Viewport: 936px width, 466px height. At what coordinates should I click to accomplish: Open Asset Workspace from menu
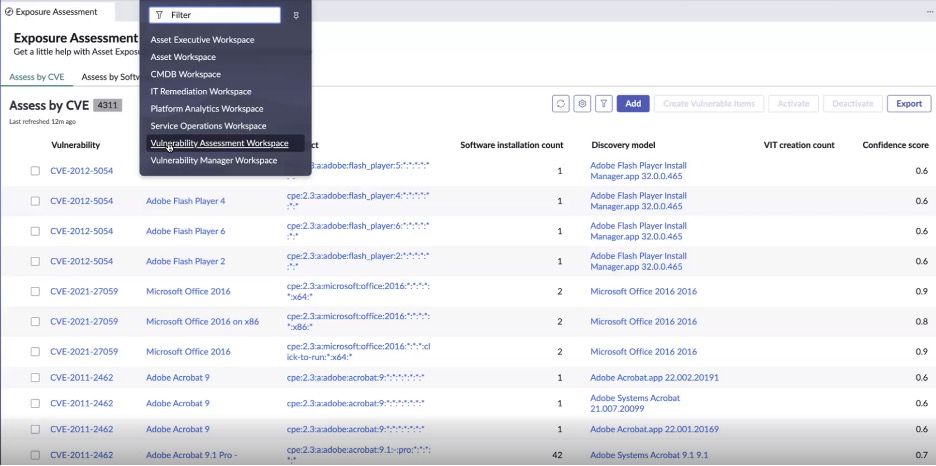click(183, 57)
